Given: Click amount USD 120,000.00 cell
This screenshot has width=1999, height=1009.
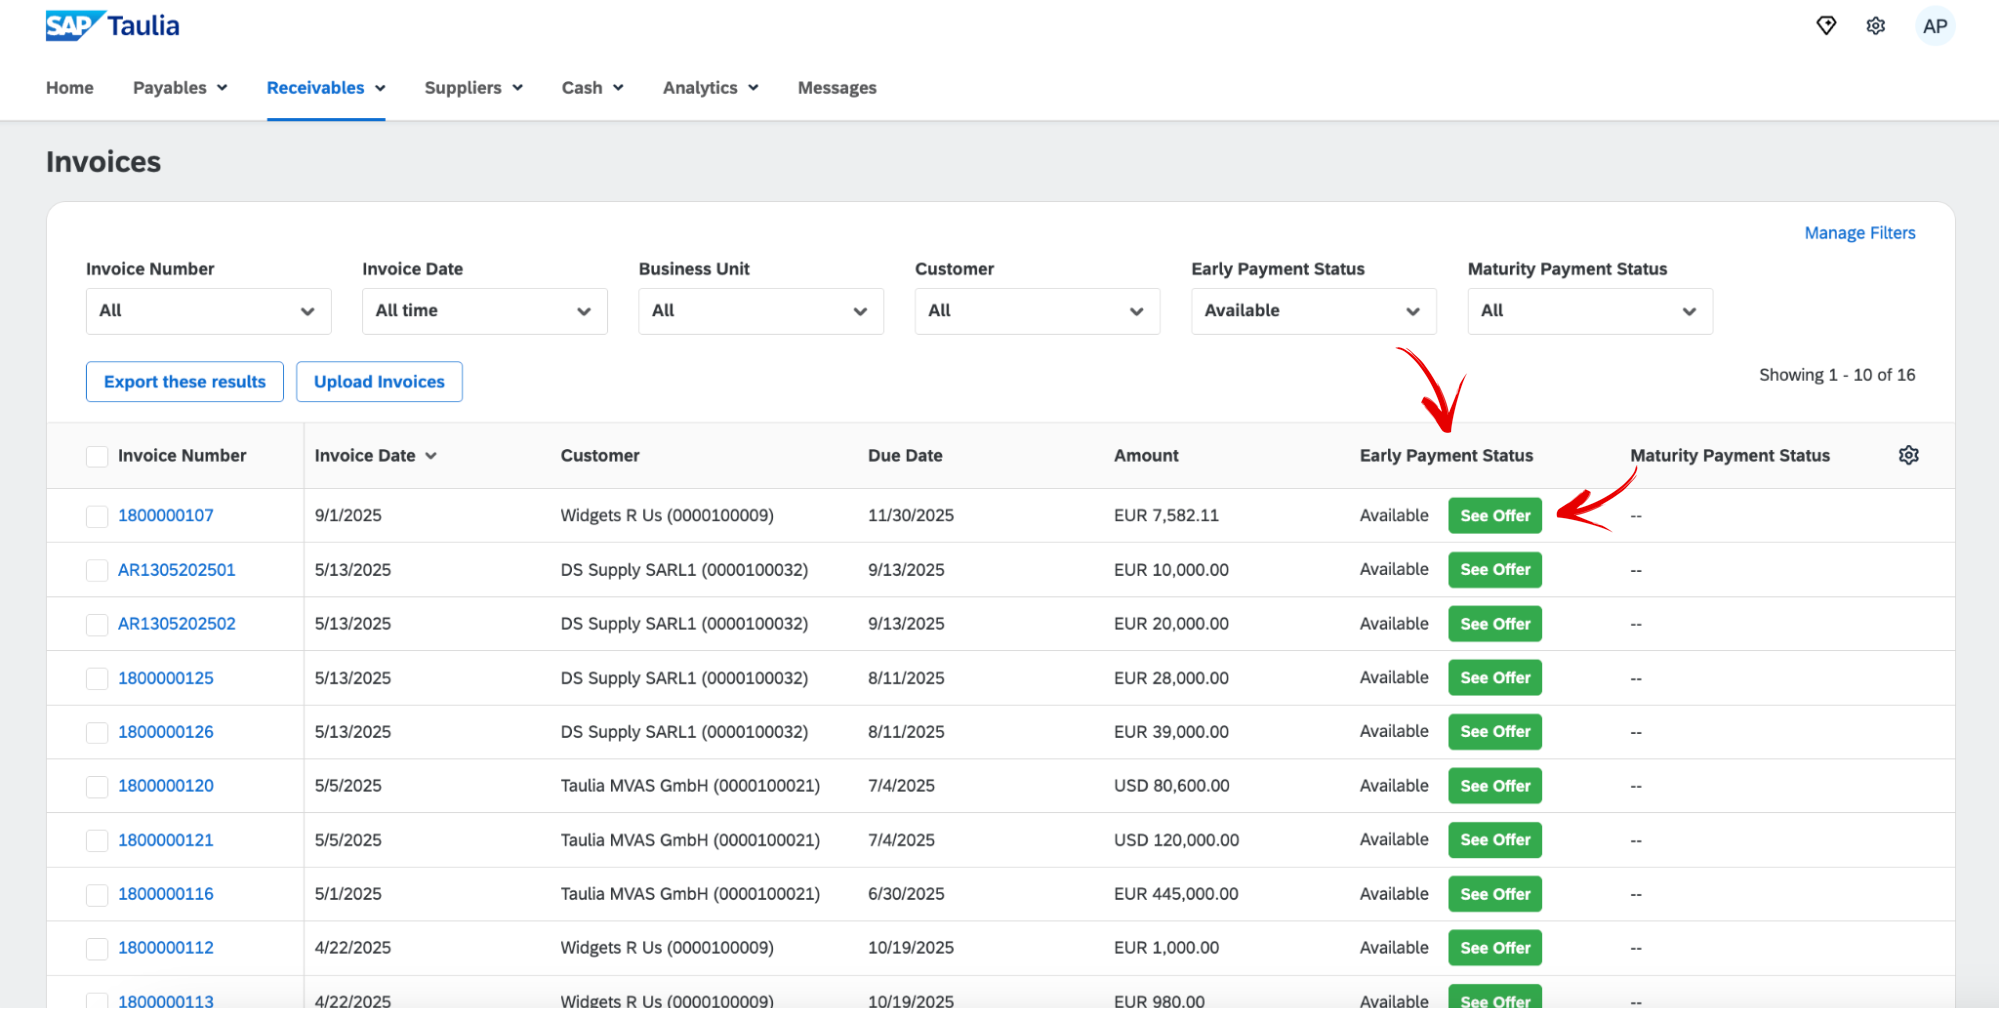Looking at the screenshot, I should pyautogui.click(x=1177, y=840).
